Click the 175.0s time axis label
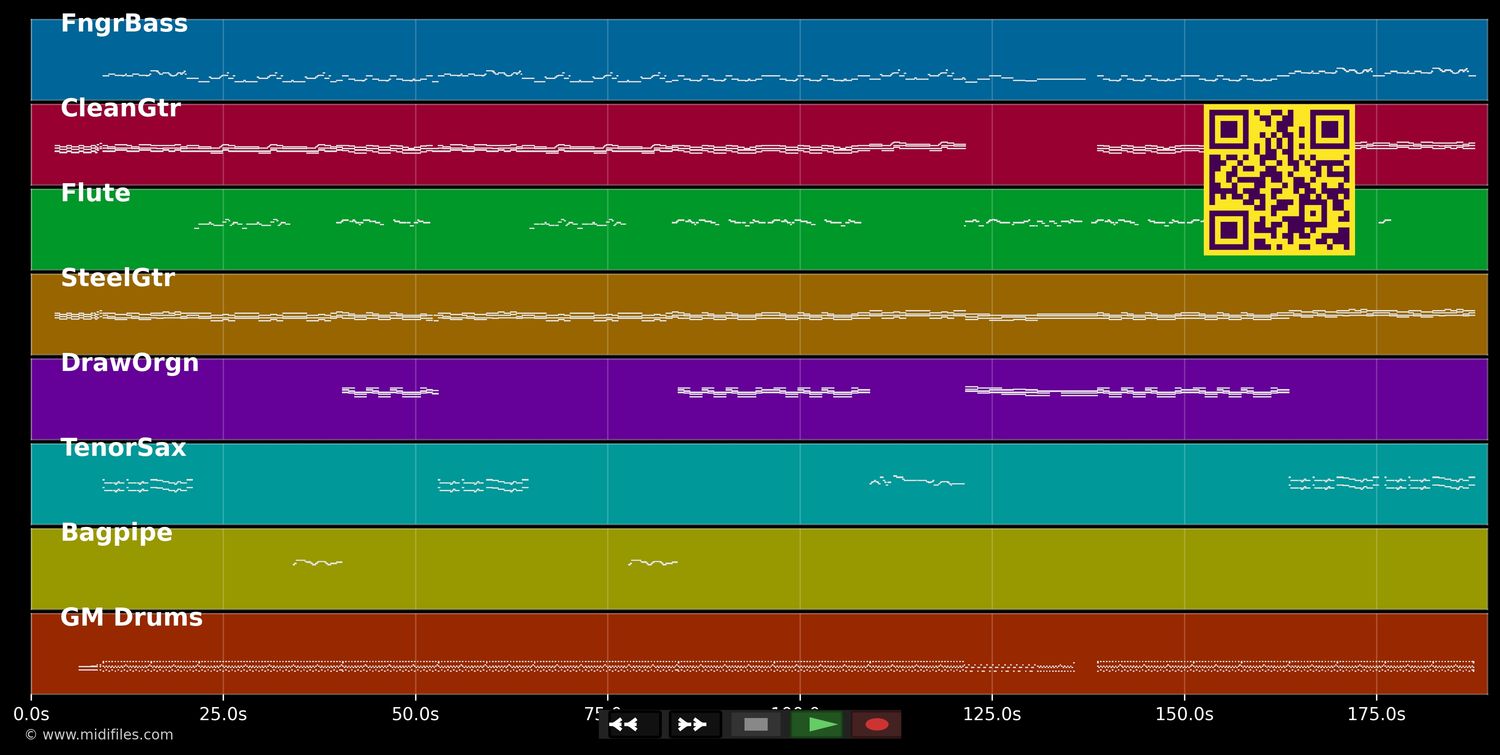Image resolution: width=1500 pixels, height=755 pixels. [1376, 714]
